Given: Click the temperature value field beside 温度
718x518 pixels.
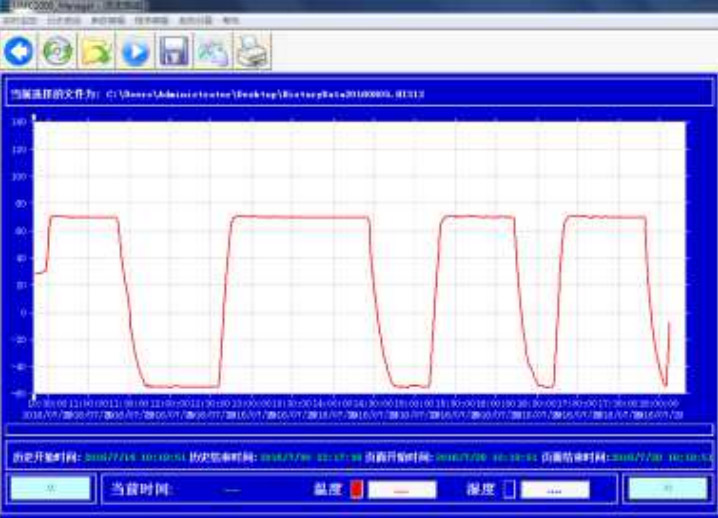Looking at the screenshot, I should tap(402, 490).
